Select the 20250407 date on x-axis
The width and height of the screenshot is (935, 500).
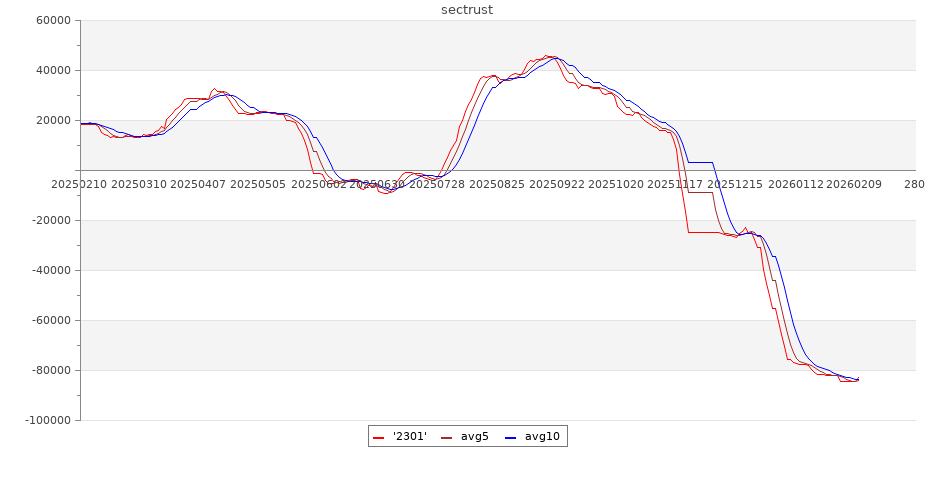[197, 185]
